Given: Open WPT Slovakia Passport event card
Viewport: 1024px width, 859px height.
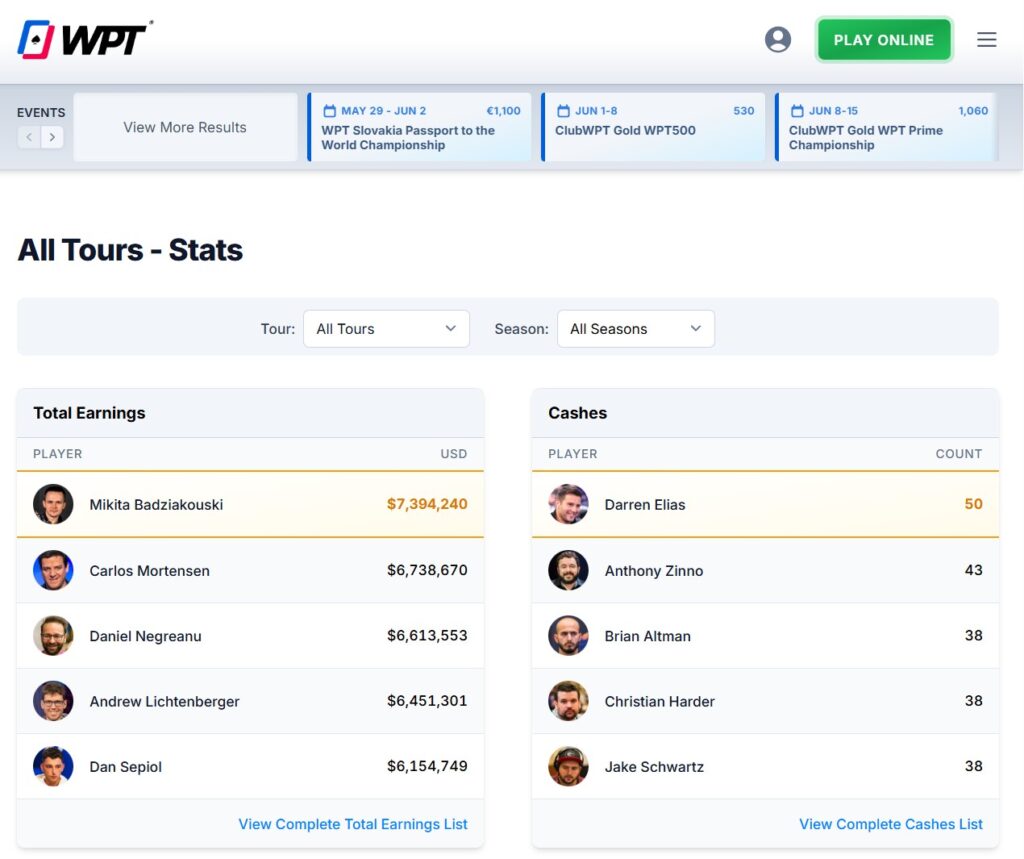Looking at the screenshot, I should [420, 127].
